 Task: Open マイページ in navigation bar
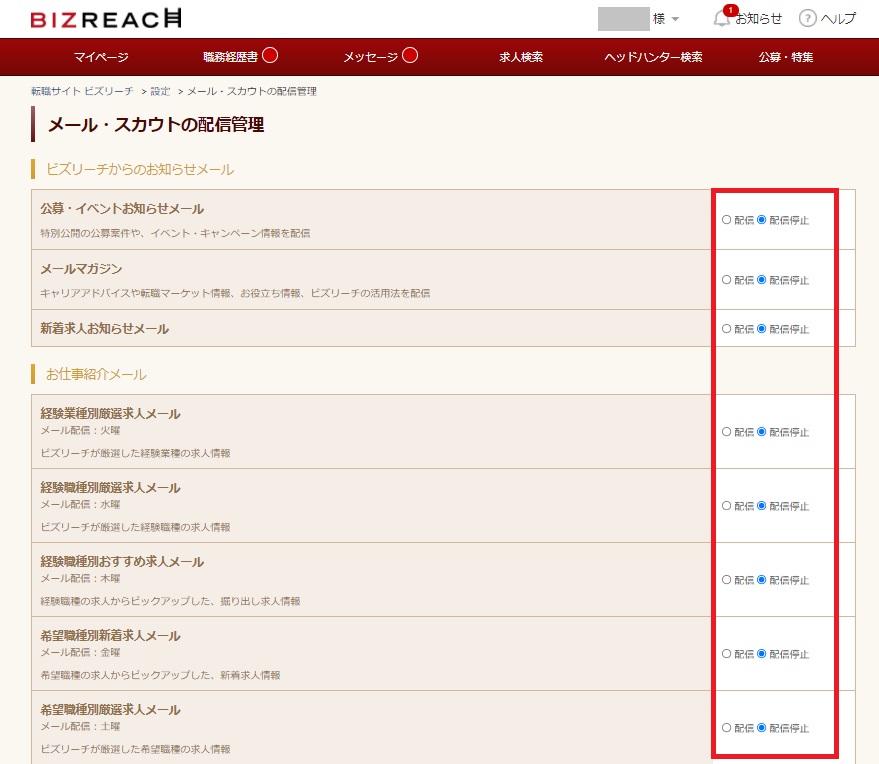[x=101, y=57]
